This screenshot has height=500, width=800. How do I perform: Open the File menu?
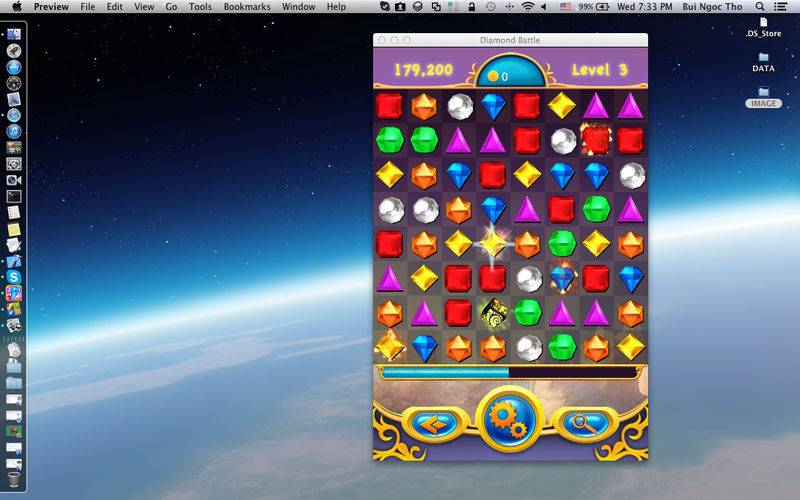click(x=87, y=7)
